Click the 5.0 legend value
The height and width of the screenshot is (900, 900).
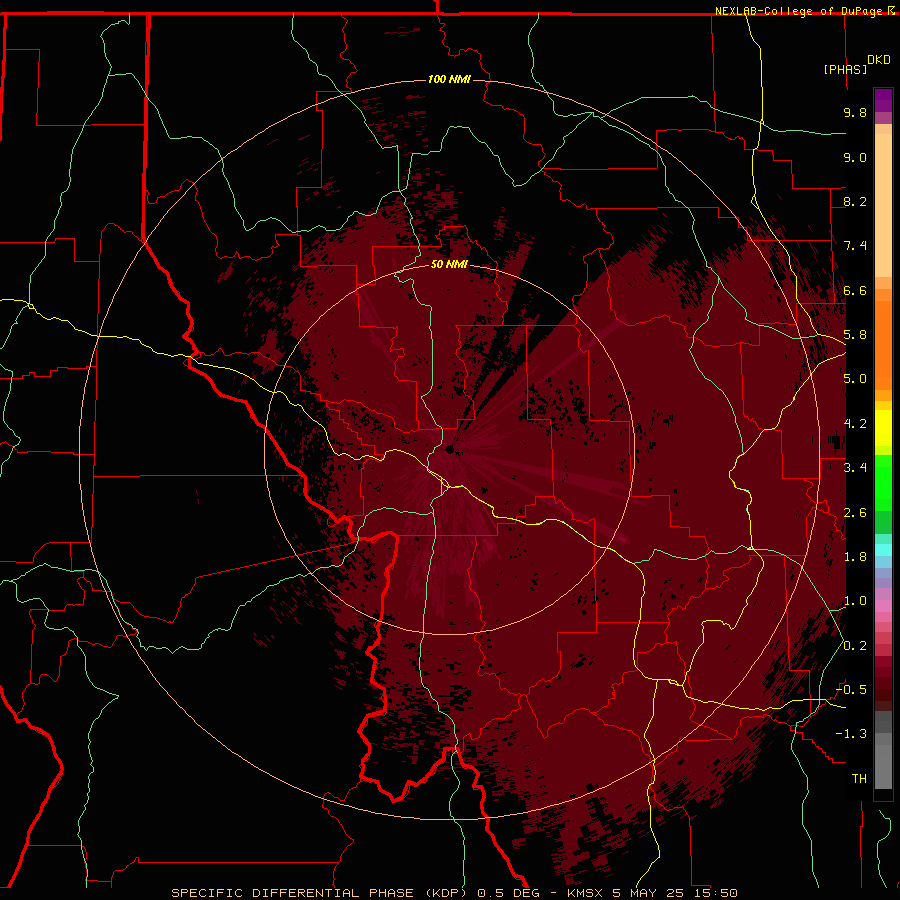coord(855,379)
